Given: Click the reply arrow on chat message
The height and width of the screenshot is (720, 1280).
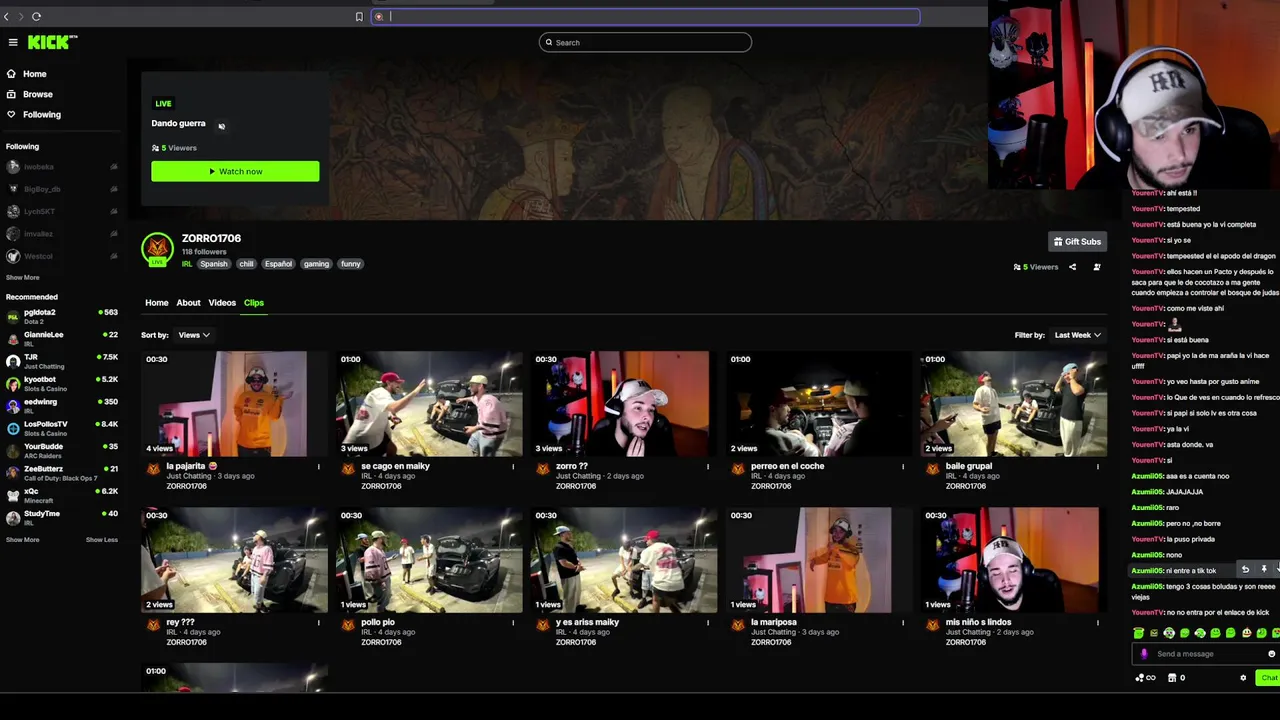Looking at the screenshot, I should click(x=1245, y=569).
